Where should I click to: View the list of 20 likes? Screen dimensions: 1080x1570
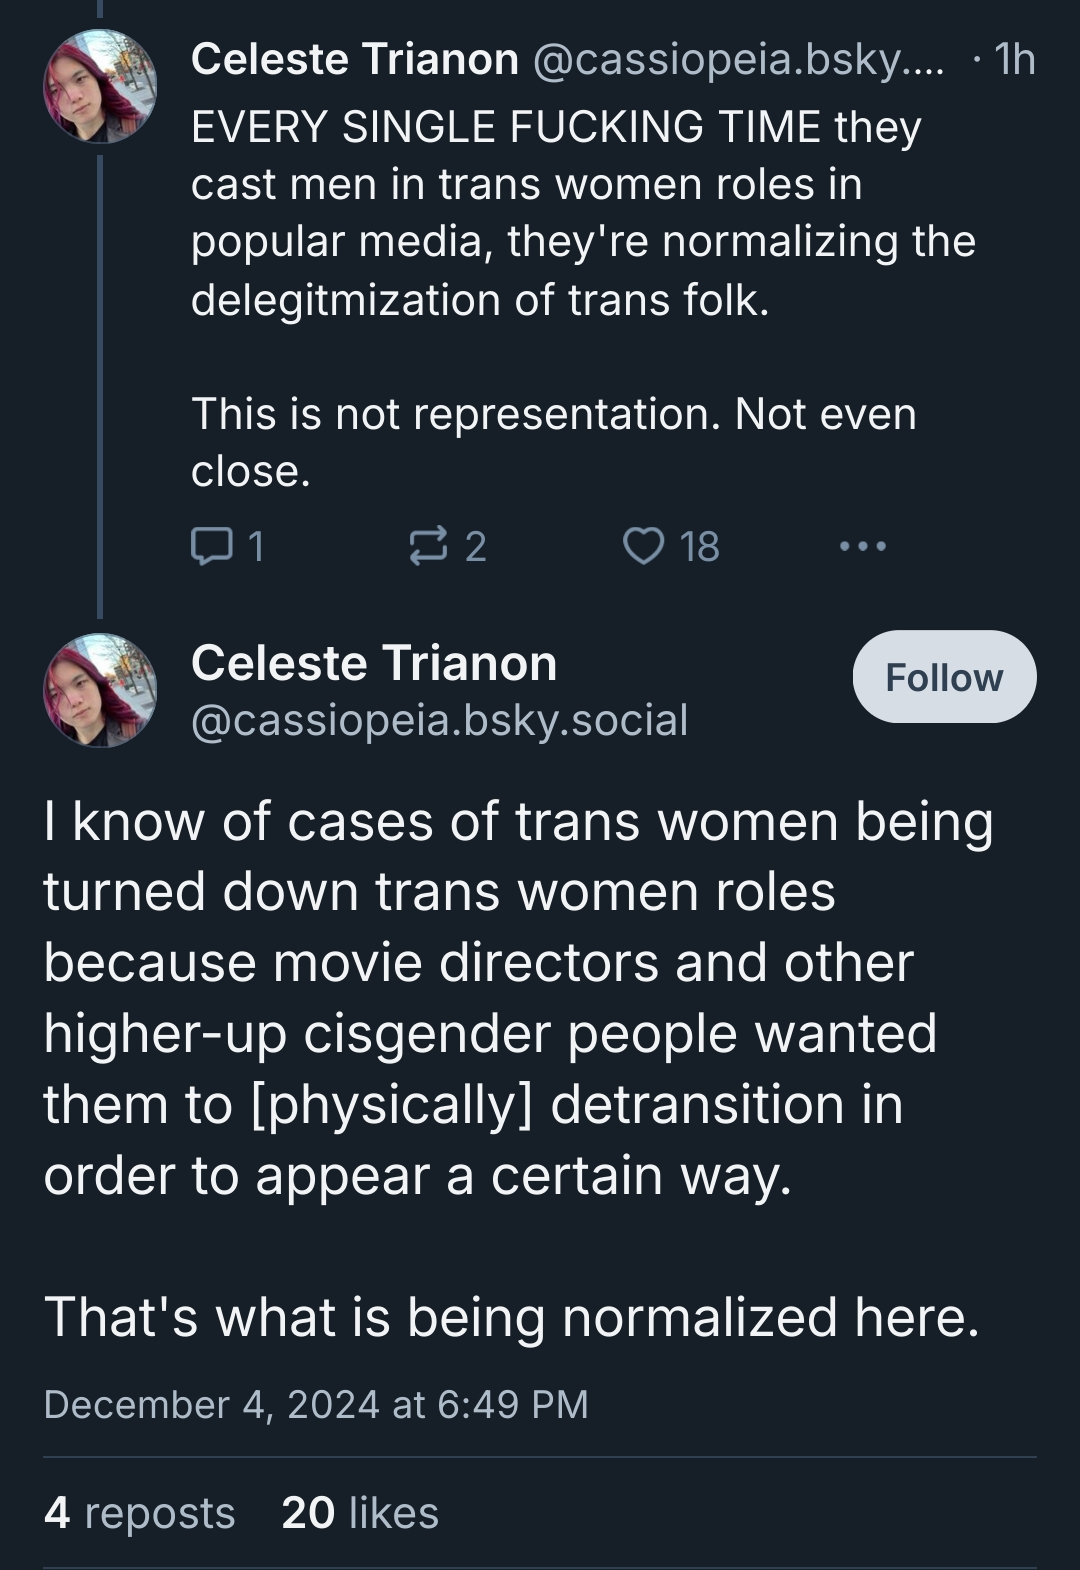click(x=360, y=1513)
